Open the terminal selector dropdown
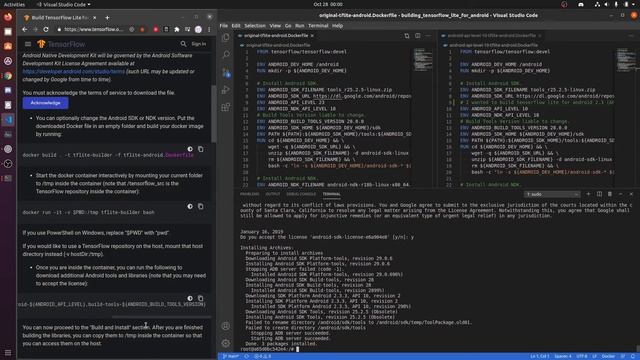This screenshot has height=360, width=640. coord(552,194)
